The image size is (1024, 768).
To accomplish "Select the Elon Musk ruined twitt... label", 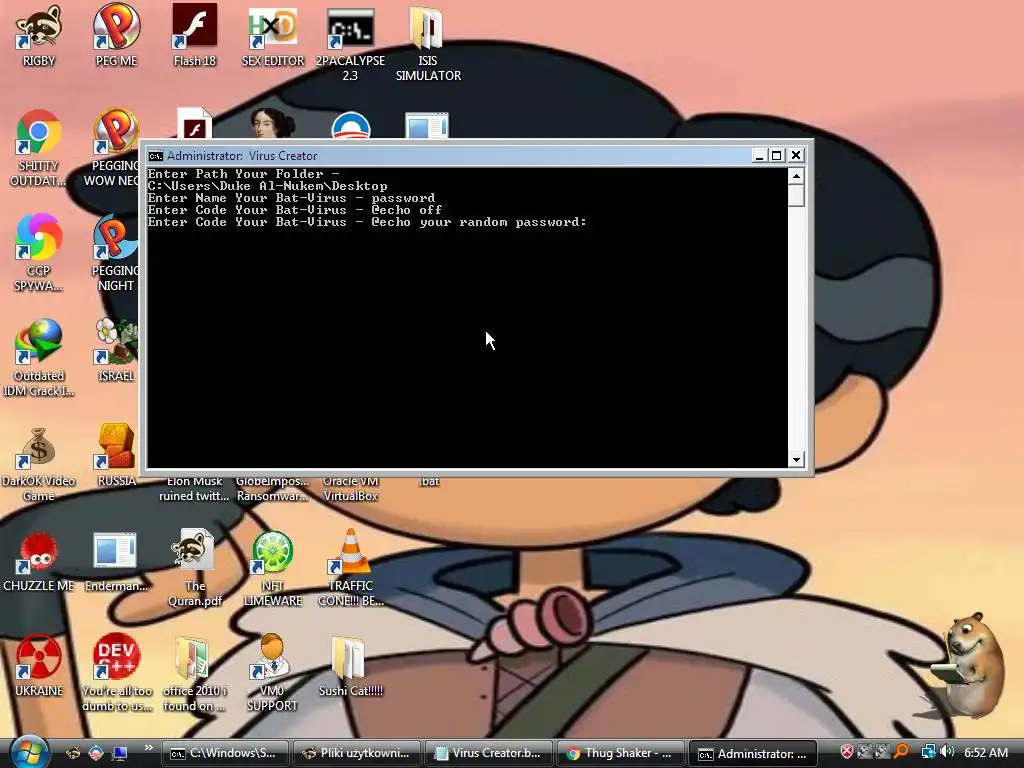I will (x=194, y=488).
